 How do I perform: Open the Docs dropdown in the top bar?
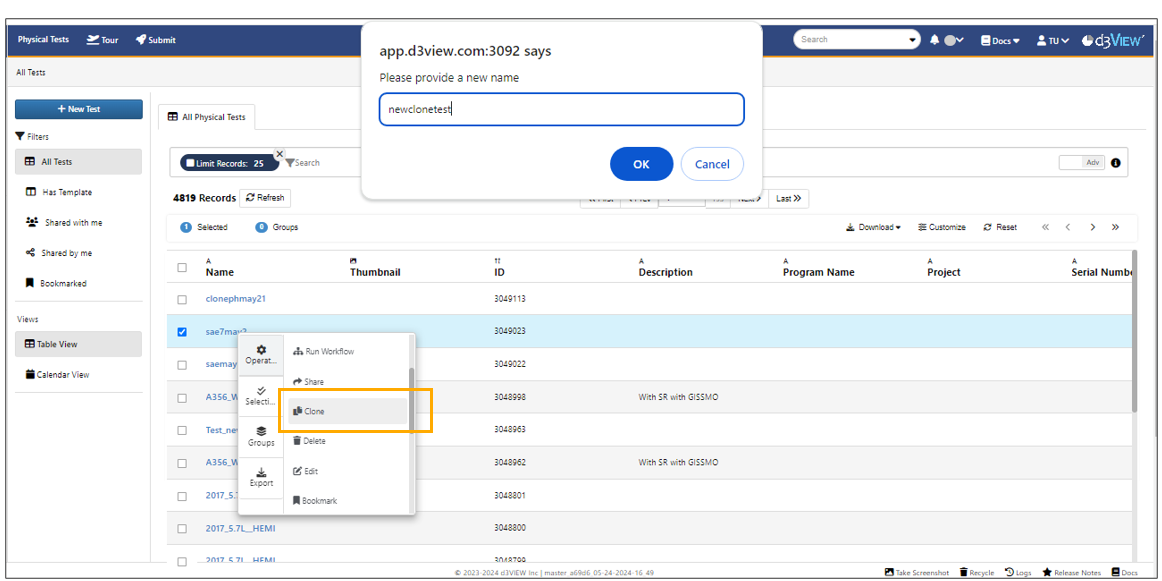click(1000, 40)
